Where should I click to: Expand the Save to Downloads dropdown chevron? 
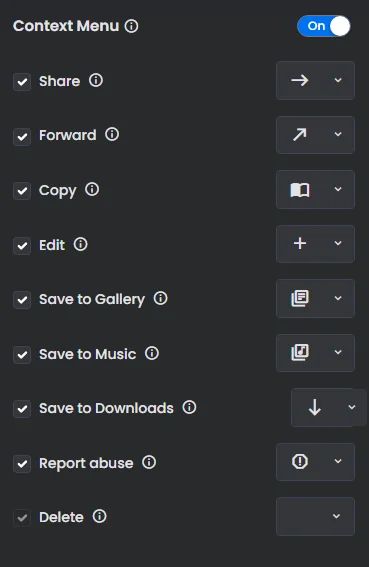pos(352,407)
